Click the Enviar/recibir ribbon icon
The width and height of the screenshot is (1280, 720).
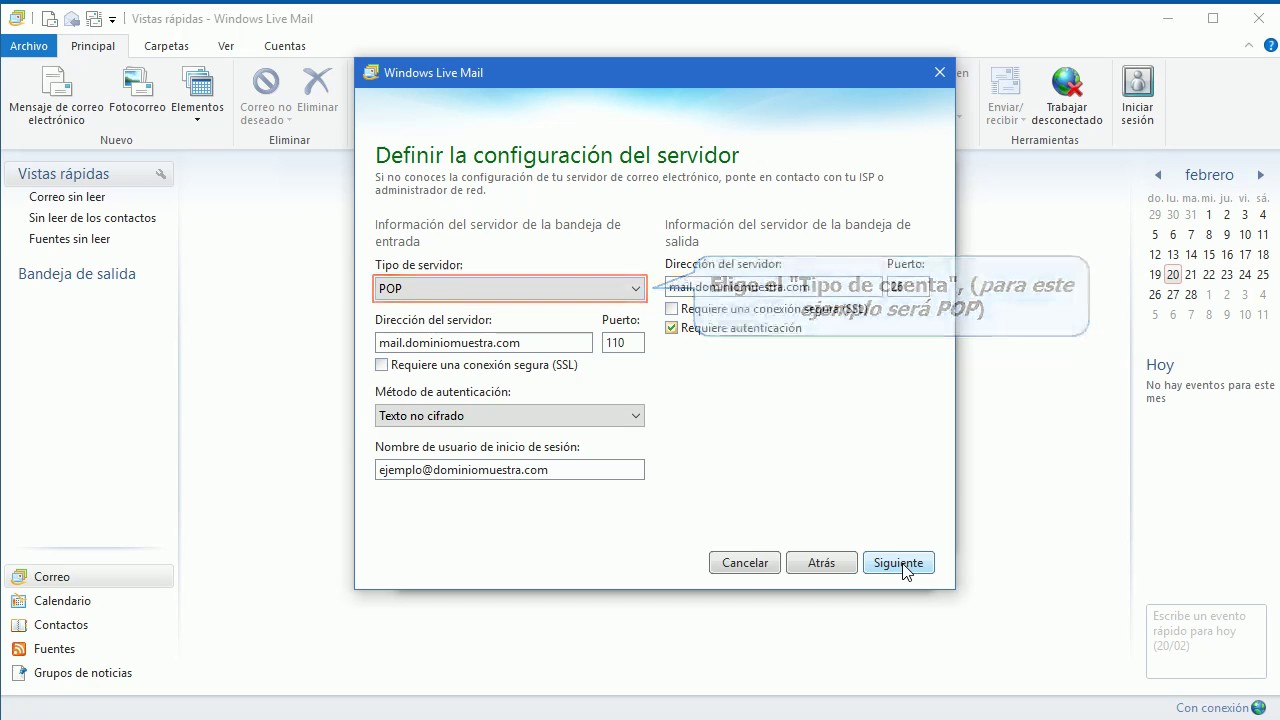[x=1004, y=82]
